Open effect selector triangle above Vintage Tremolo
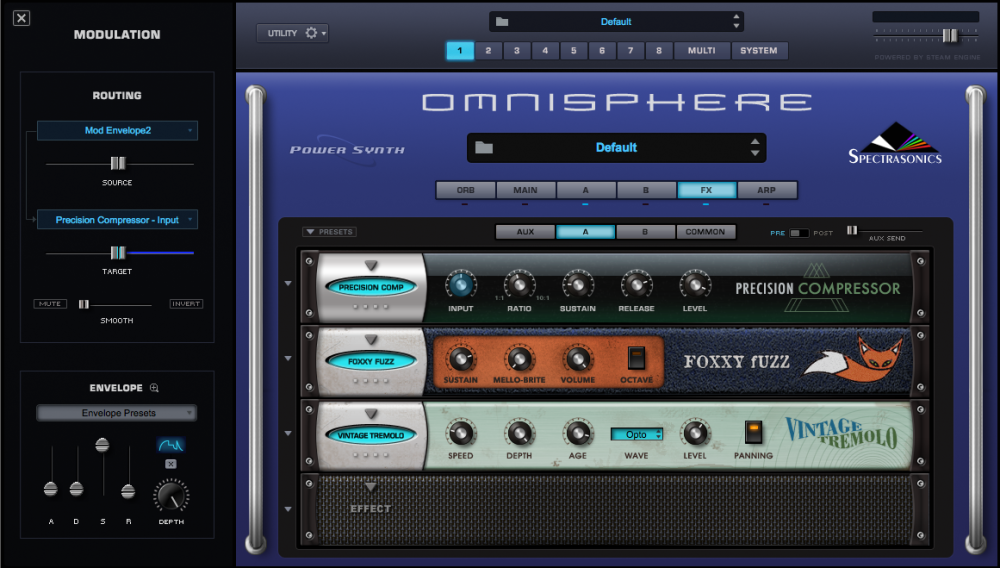Viewport: 1000px width, 568px height. 371,414
